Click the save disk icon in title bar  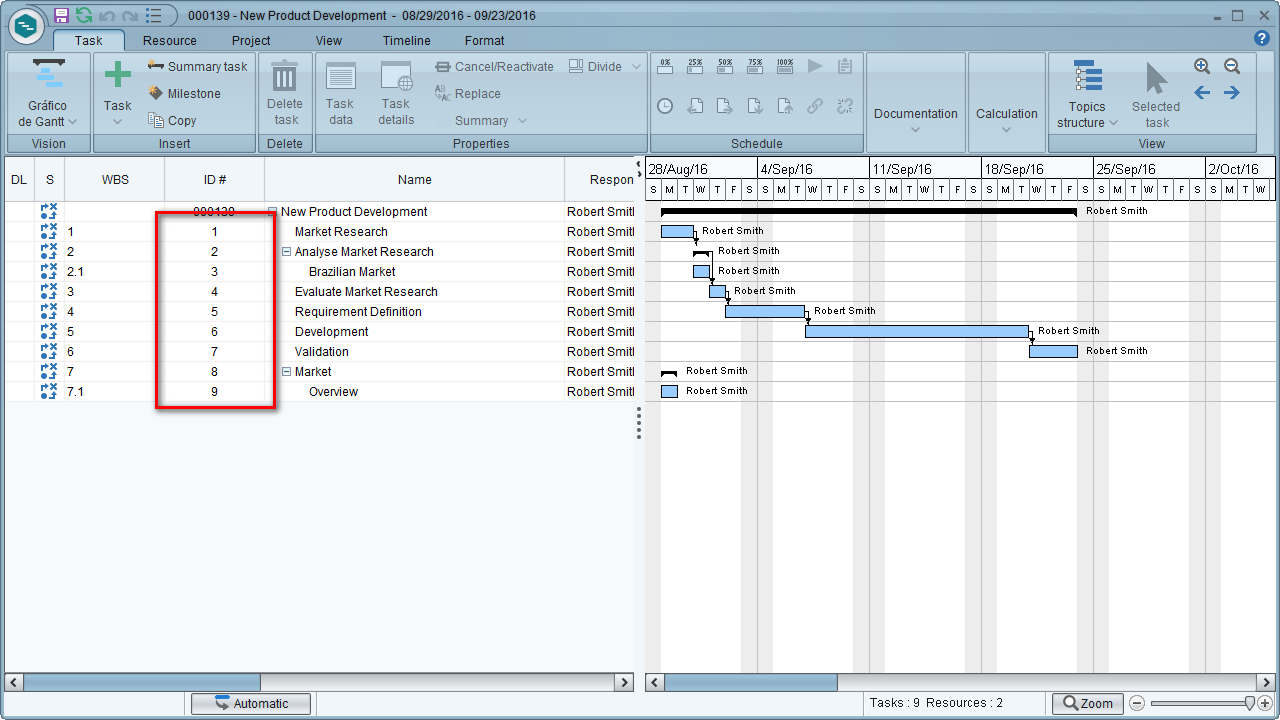[x=61, y=15]
